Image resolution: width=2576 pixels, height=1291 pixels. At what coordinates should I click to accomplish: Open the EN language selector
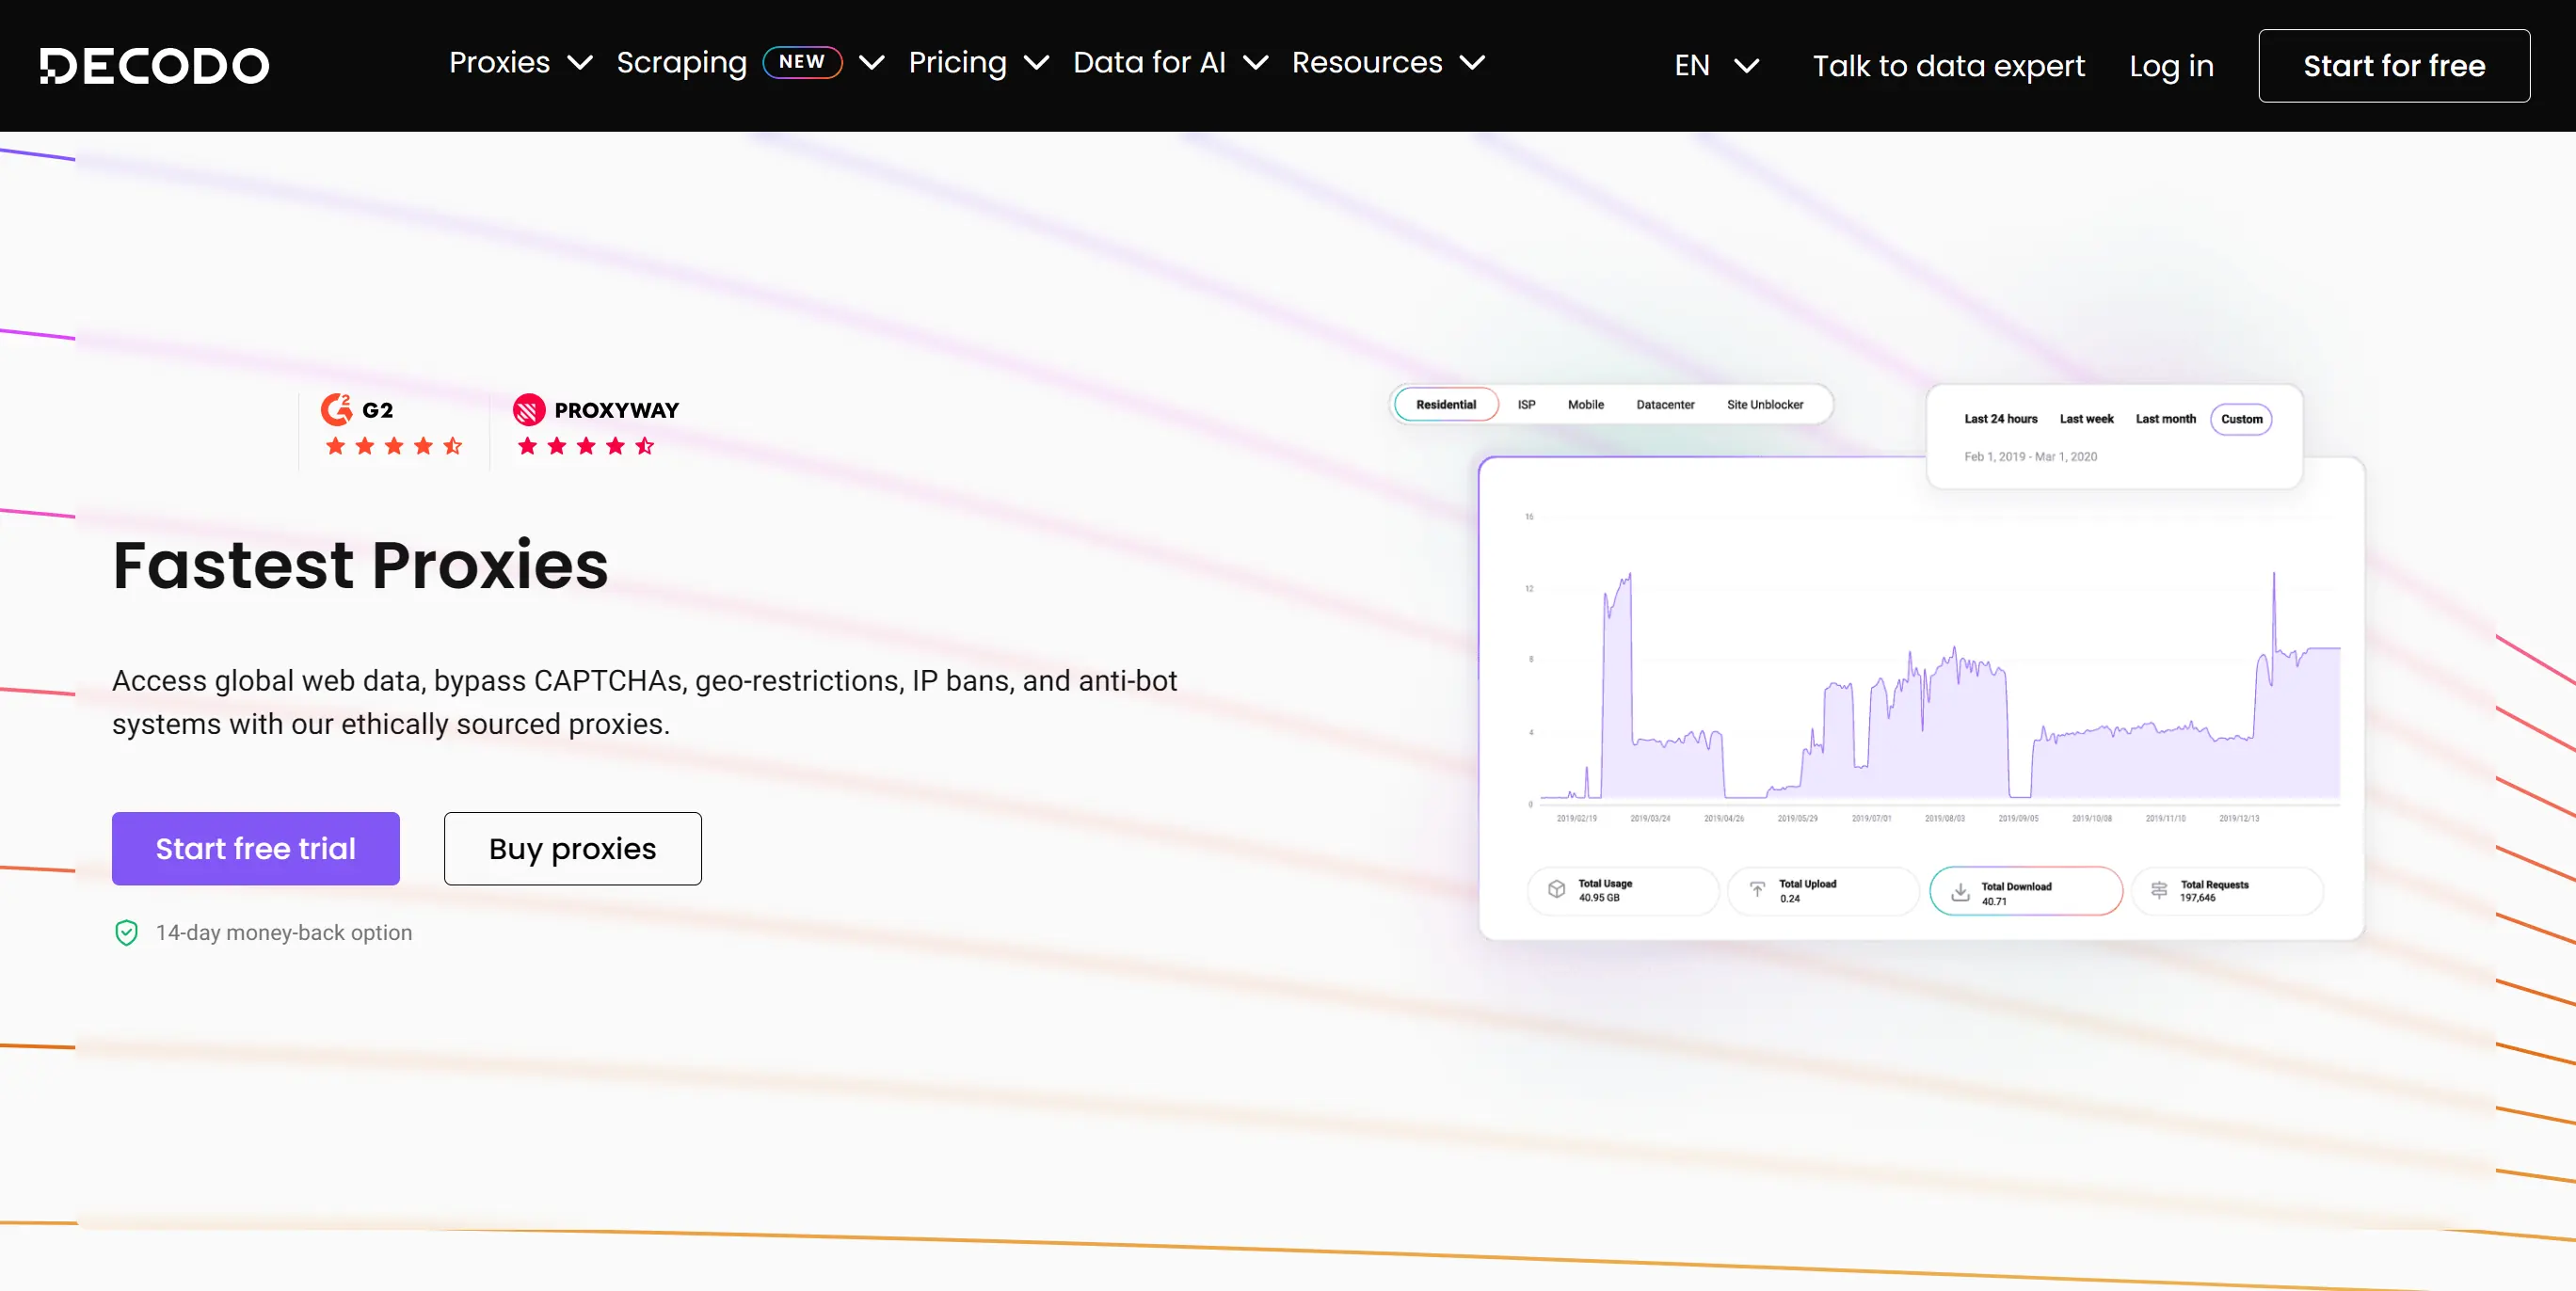tap(1717, 66)
